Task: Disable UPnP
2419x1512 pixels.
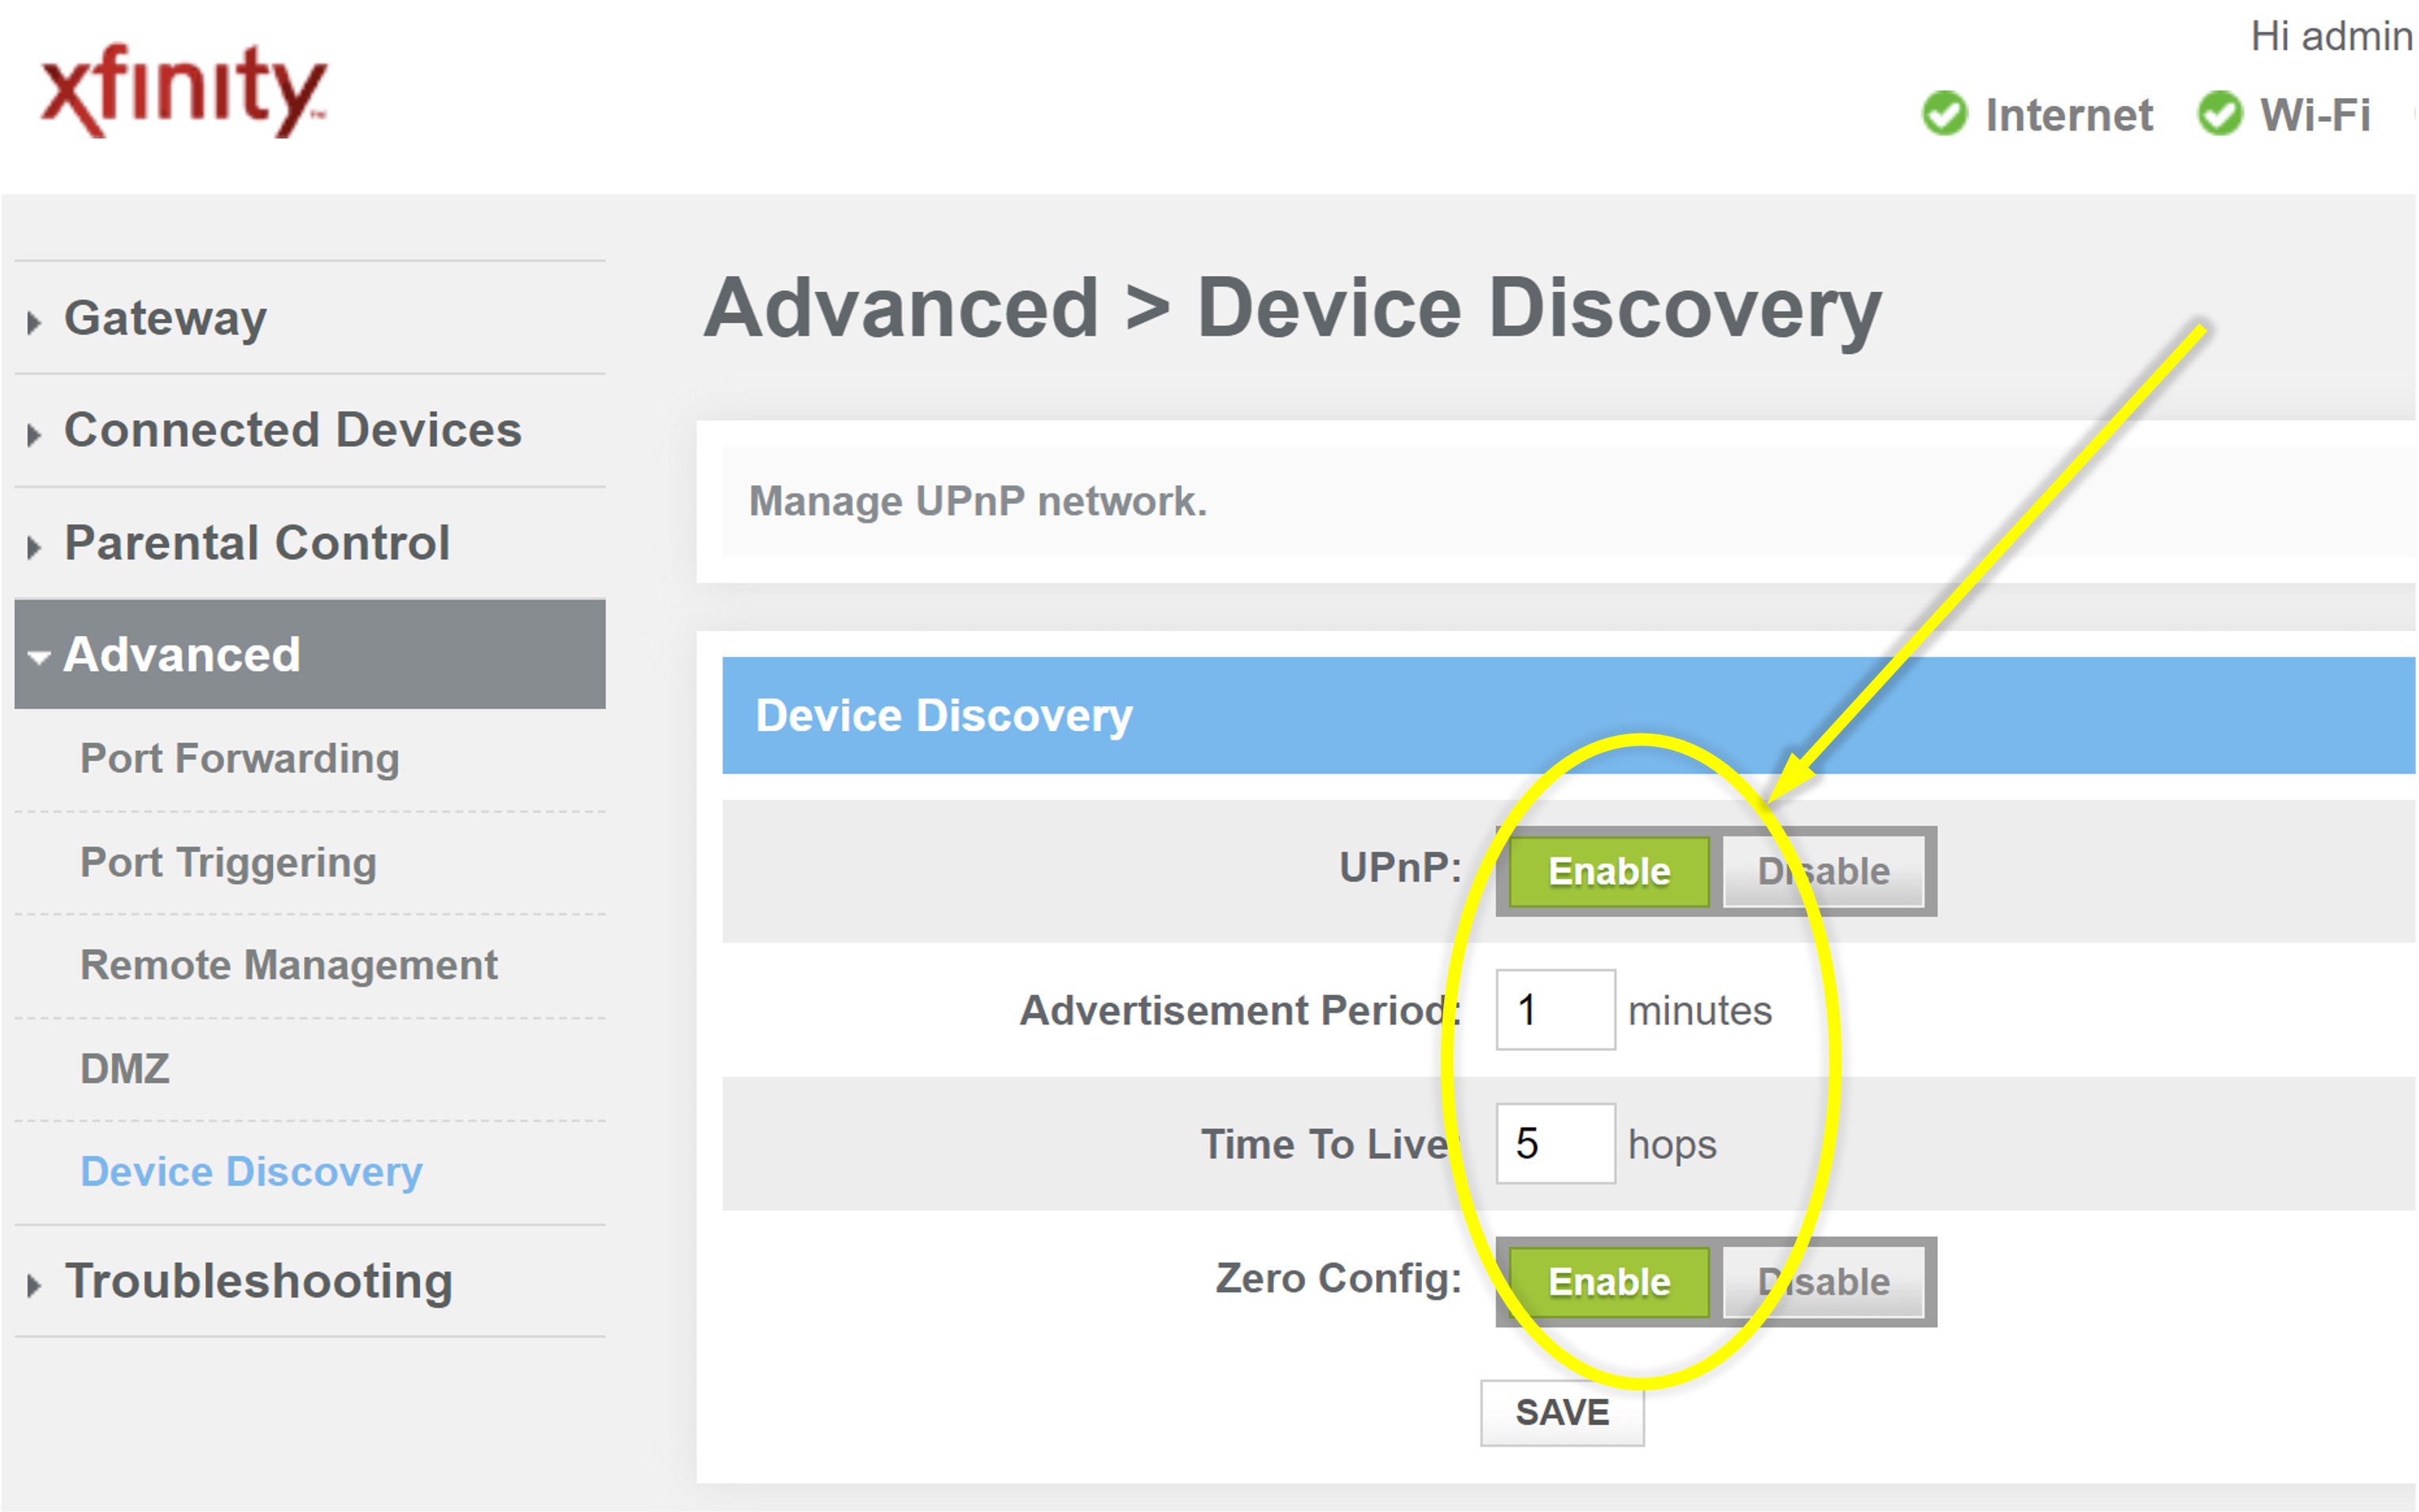Action: 1824,872
